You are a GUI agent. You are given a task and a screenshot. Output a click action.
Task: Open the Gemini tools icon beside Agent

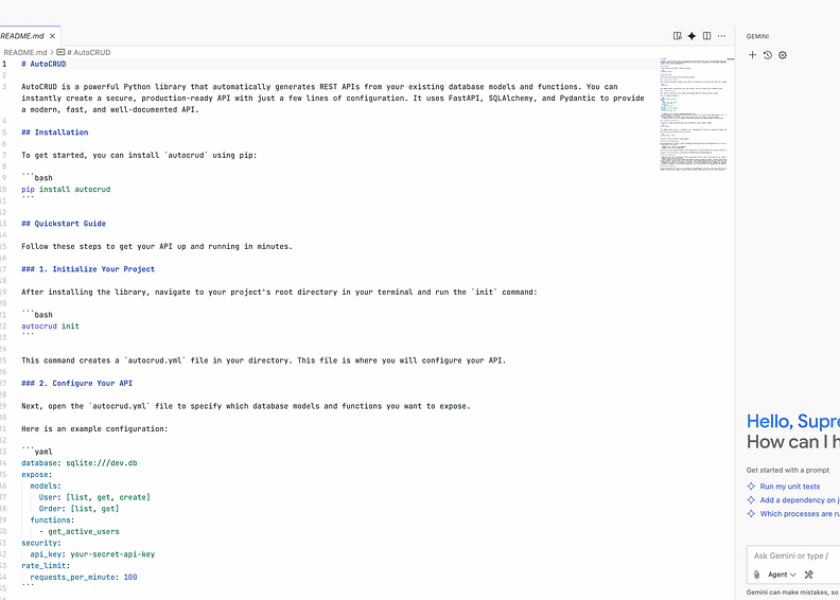(x=808, y=574)
